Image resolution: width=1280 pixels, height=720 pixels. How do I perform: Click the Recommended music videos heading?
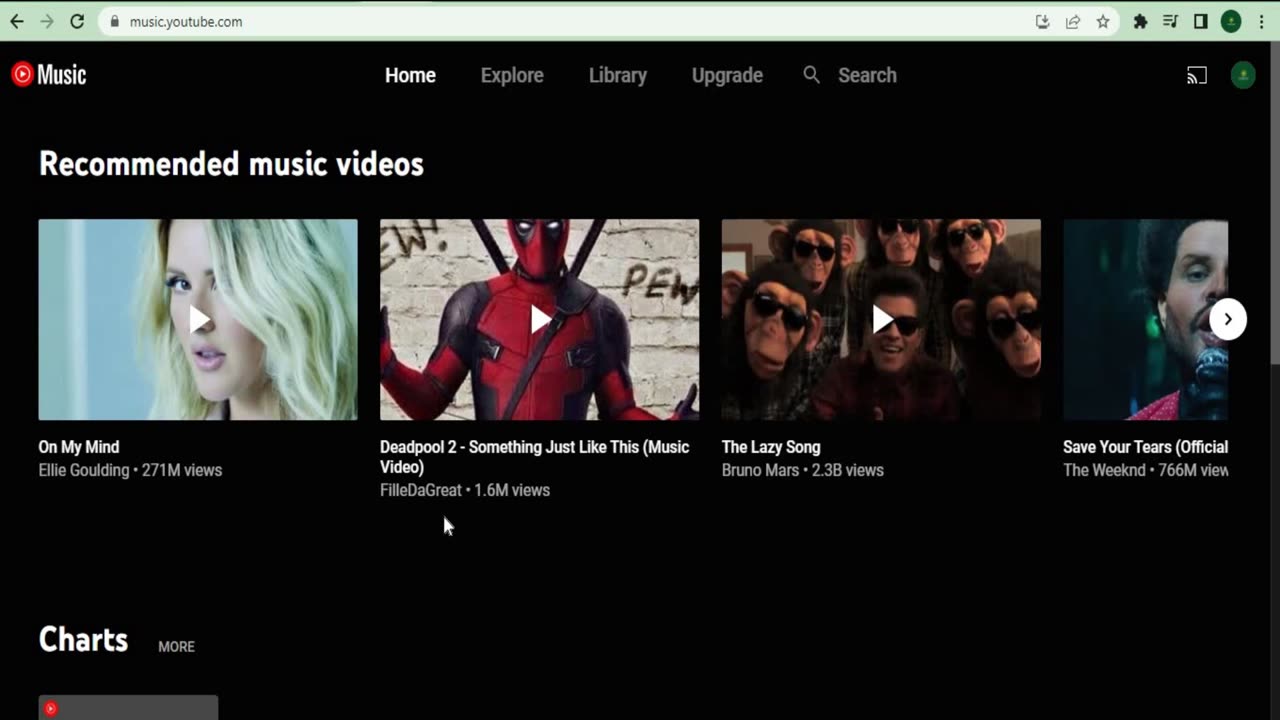(231, 164)
